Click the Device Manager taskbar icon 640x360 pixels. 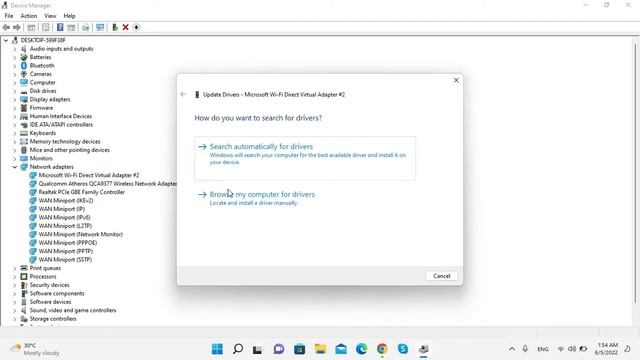(x=424, y=349)
